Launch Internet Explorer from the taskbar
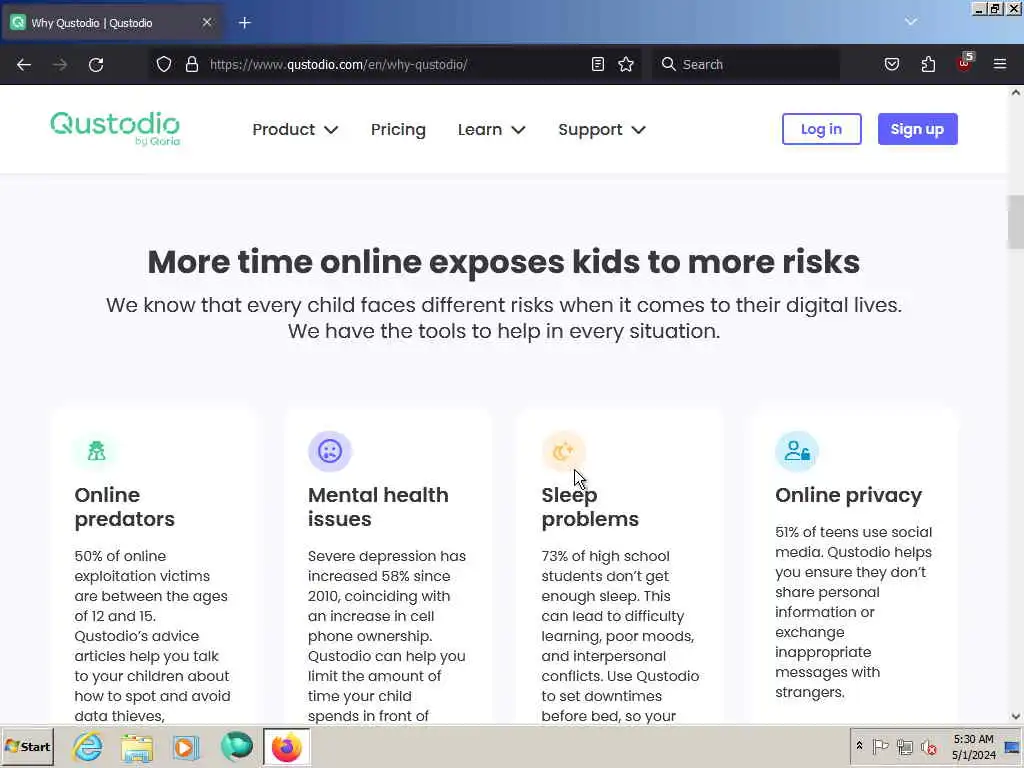 (88, 747)
